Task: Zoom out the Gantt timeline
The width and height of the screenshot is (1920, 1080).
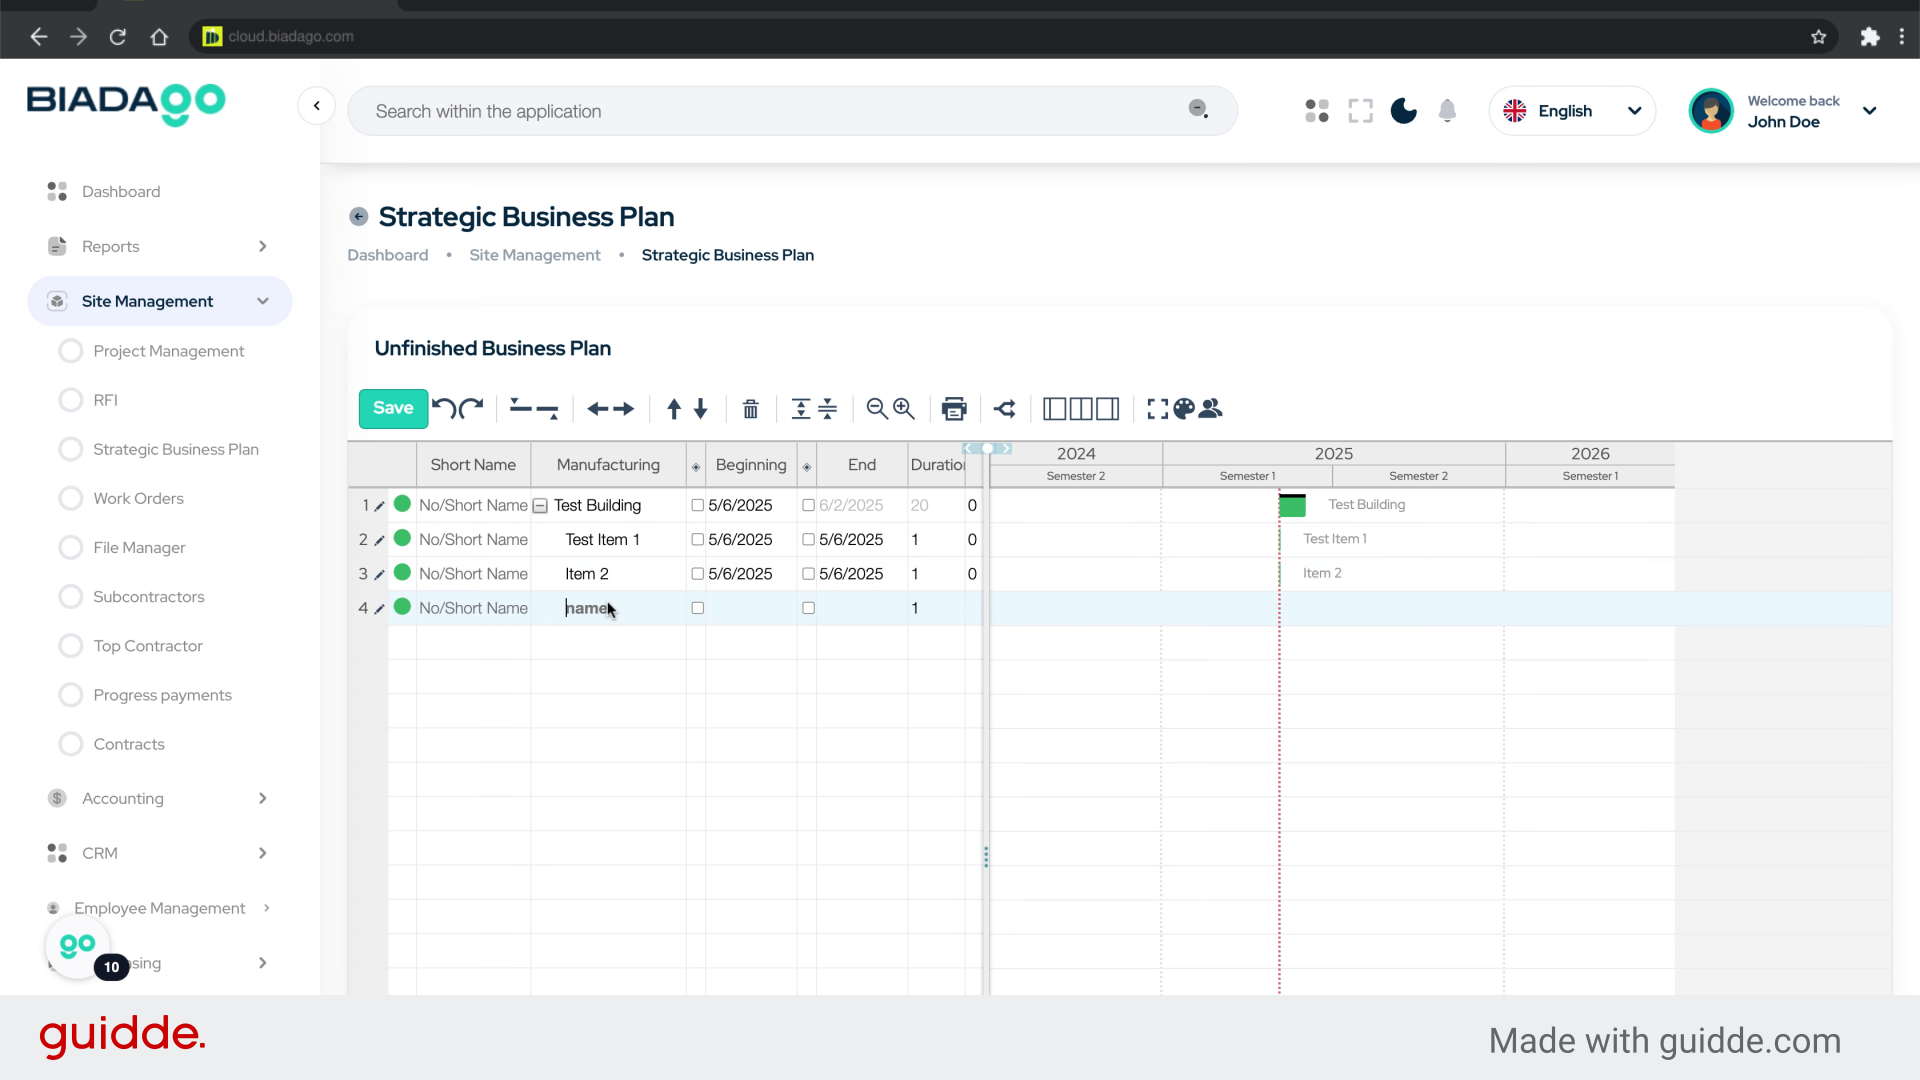Action: click(877, 408)
